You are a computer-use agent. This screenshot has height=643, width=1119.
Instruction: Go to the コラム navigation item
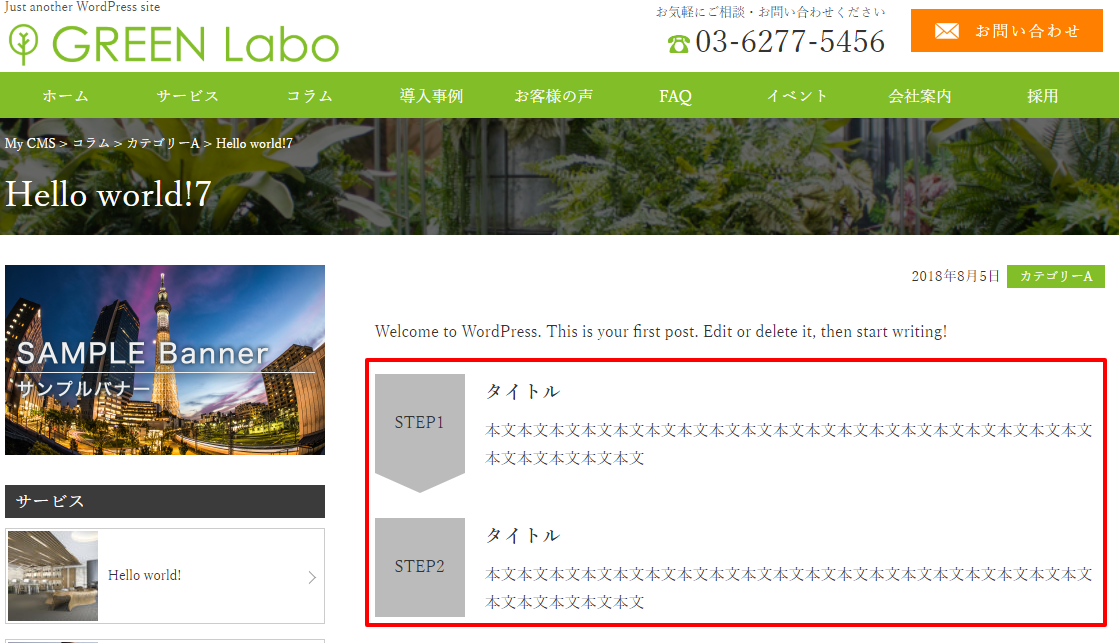point(310,96)
